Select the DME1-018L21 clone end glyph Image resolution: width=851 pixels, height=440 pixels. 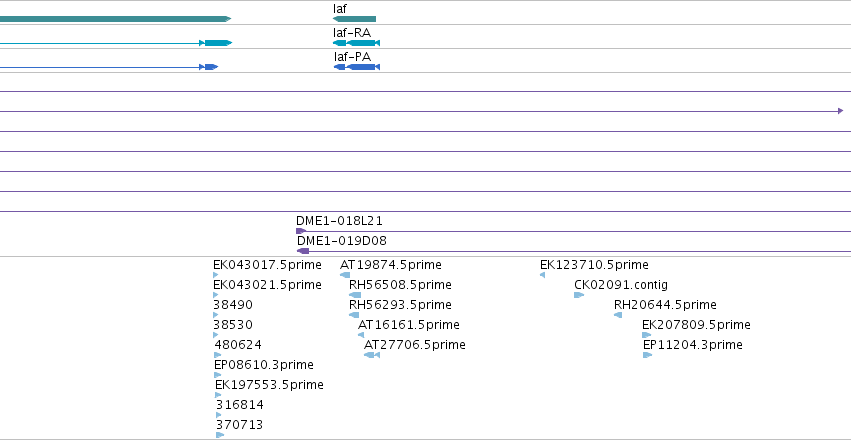click(x=301, y=231)
